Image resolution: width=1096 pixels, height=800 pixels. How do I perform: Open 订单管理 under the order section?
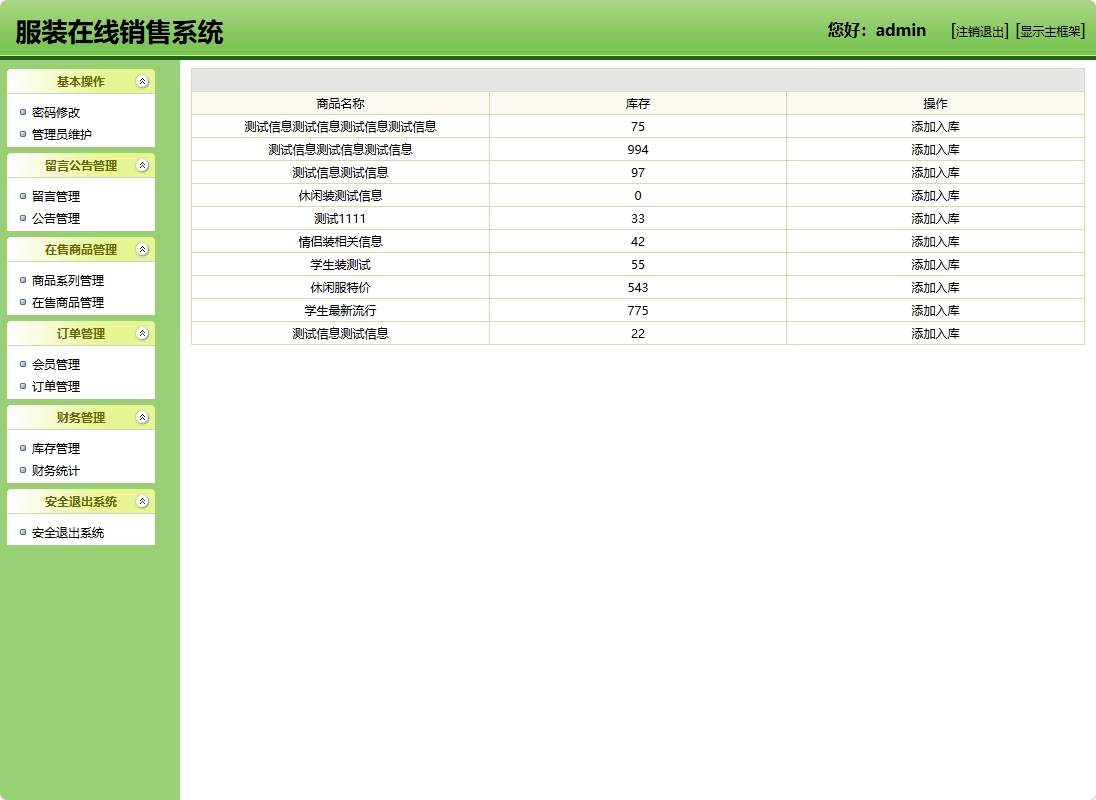pyautogui.click(x=54, y=386)
